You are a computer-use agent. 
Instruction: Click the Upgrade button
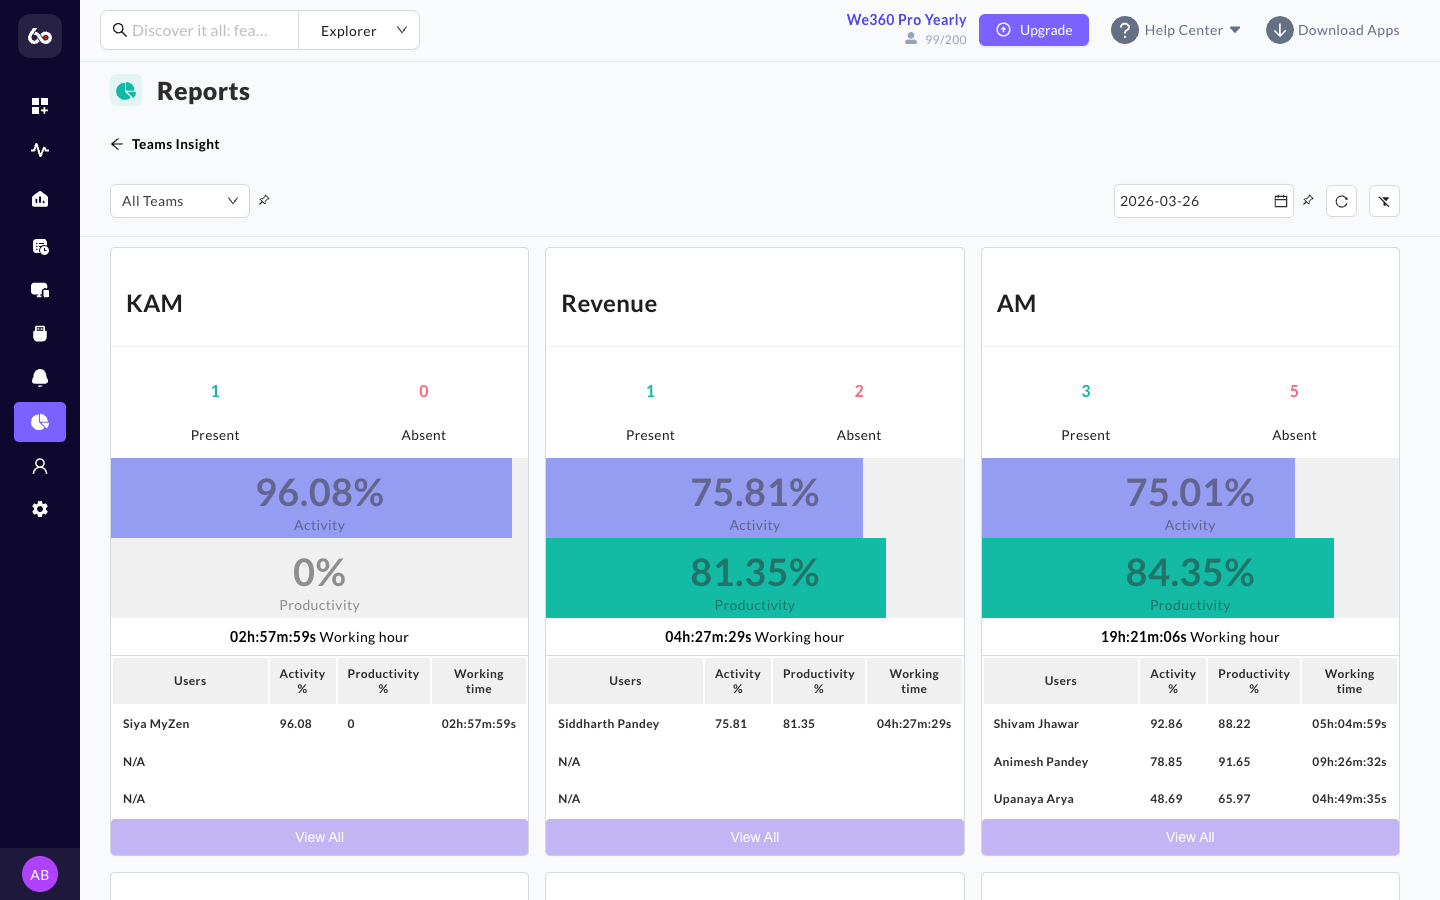pyautogui.click(x=1034, y=30)
